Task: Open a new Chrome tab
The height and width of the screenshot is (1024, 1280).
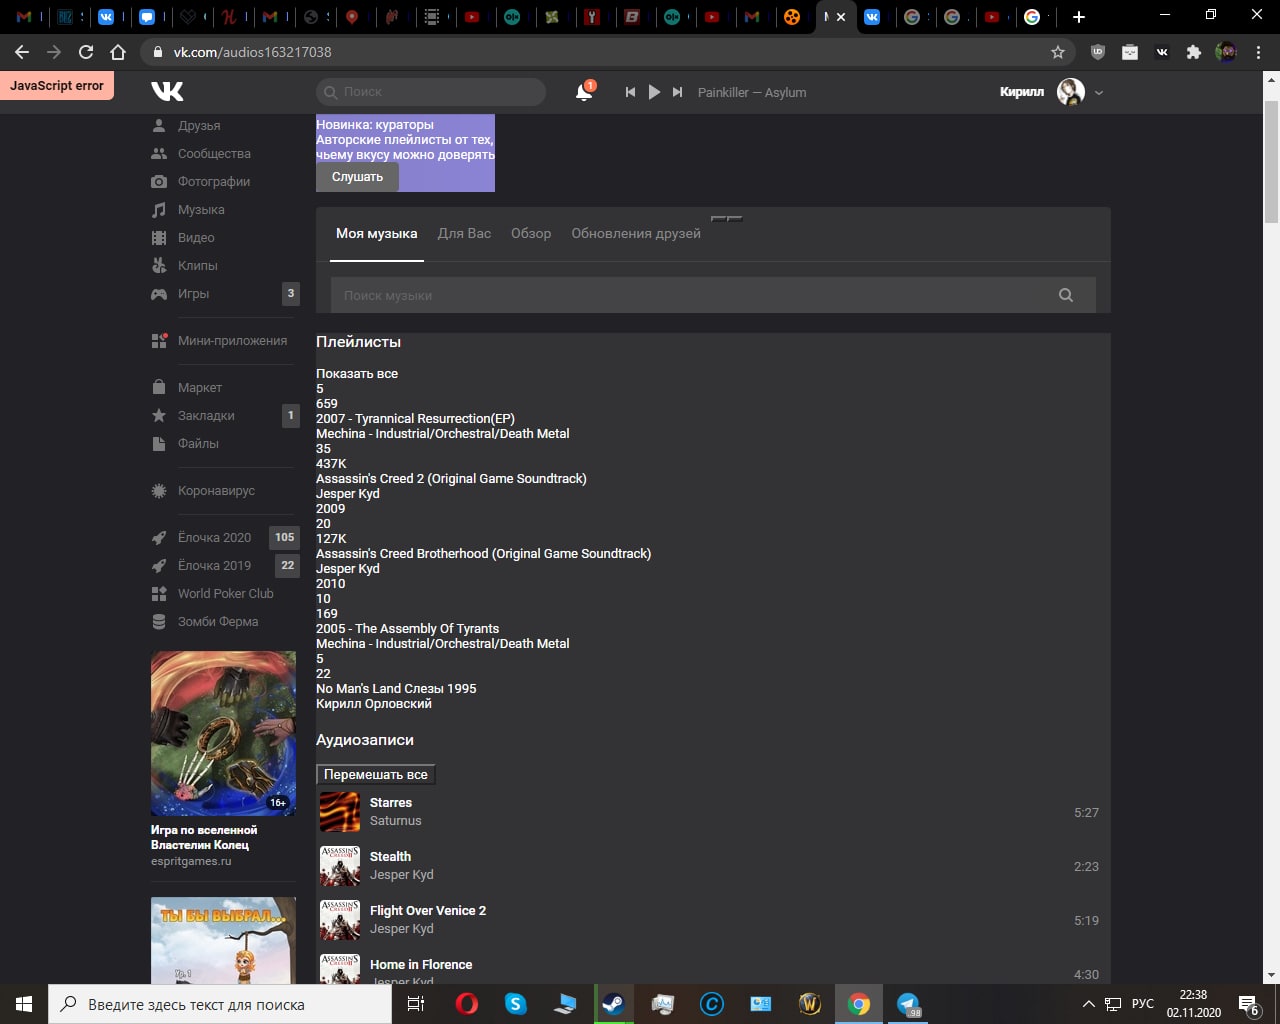Action: (x=1078, y=17)
